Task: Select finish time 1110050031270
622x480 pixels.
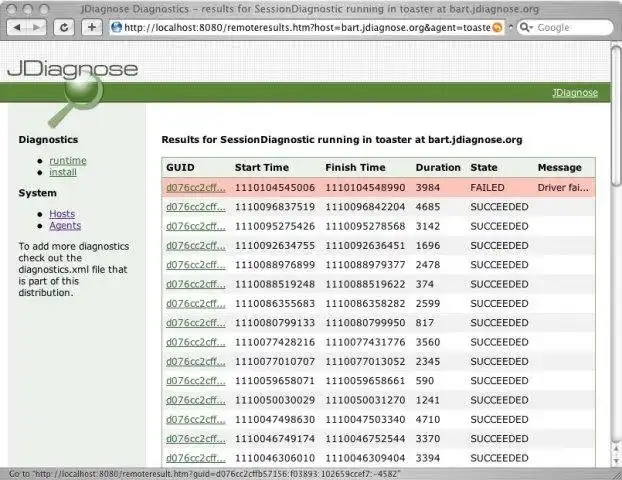Action: click(365, 400)
